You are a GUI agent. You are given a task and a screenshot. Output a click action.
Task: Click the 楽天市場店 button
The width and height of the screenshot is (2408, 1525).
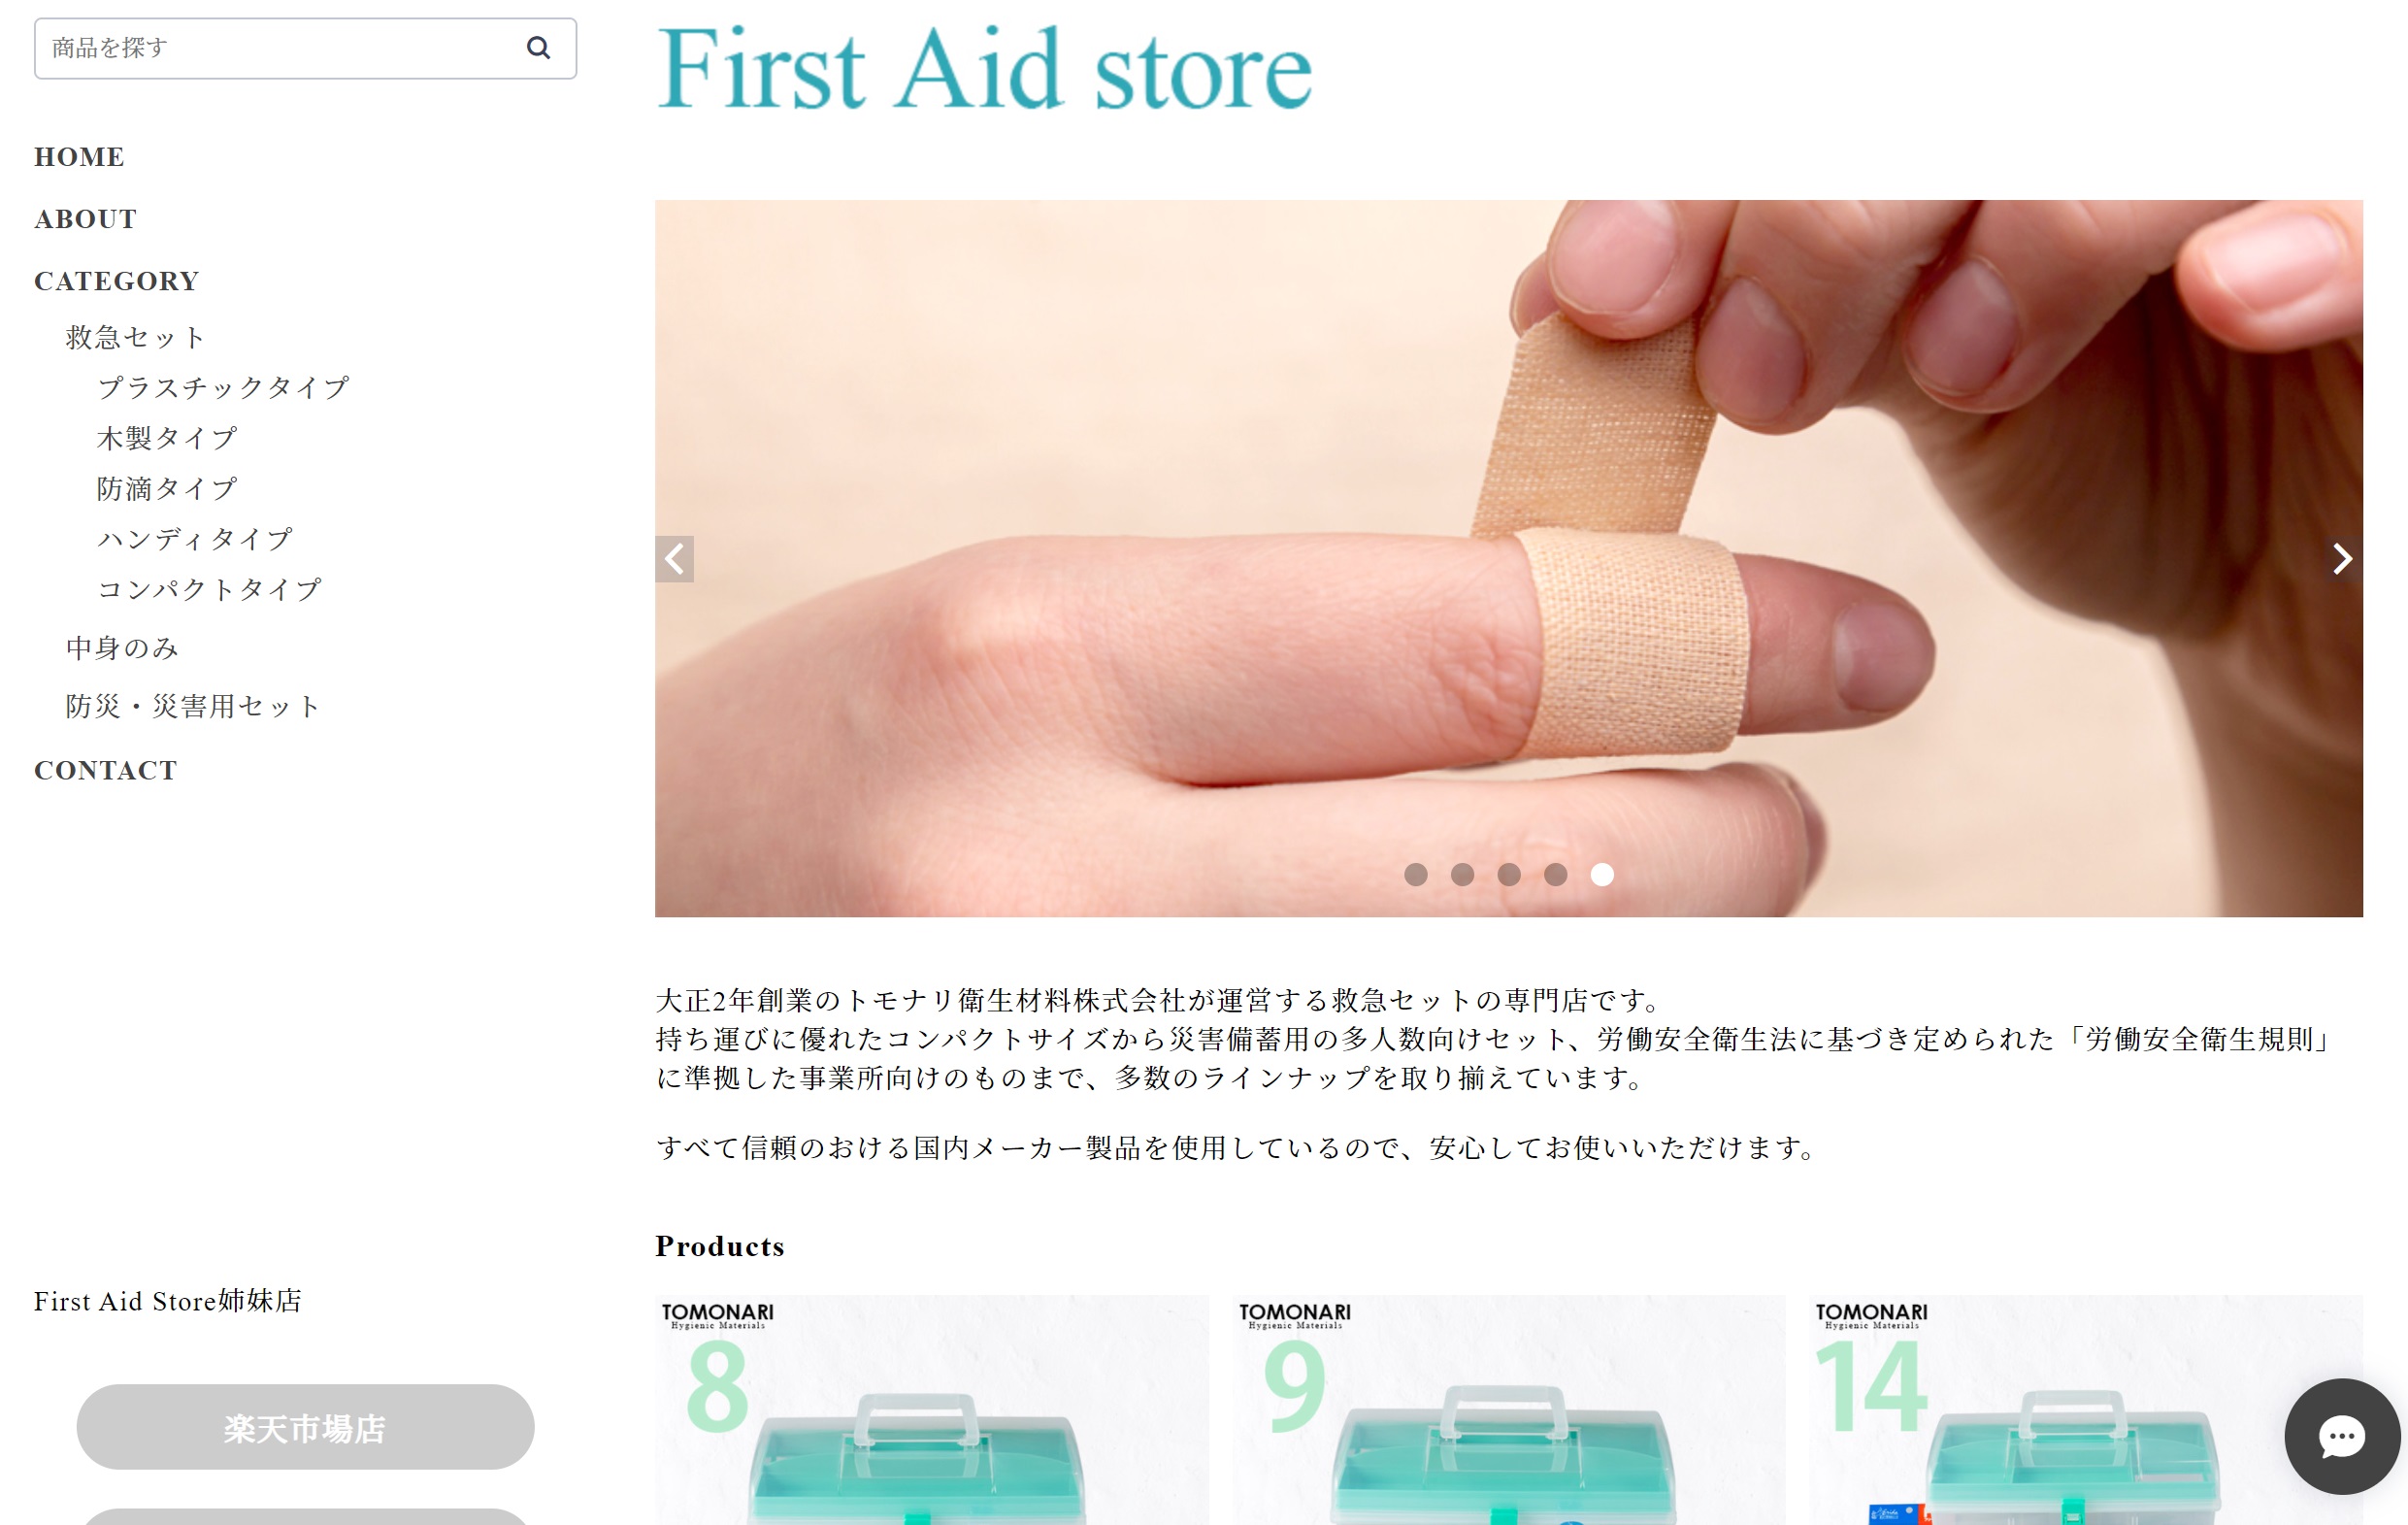[305, 1427]
